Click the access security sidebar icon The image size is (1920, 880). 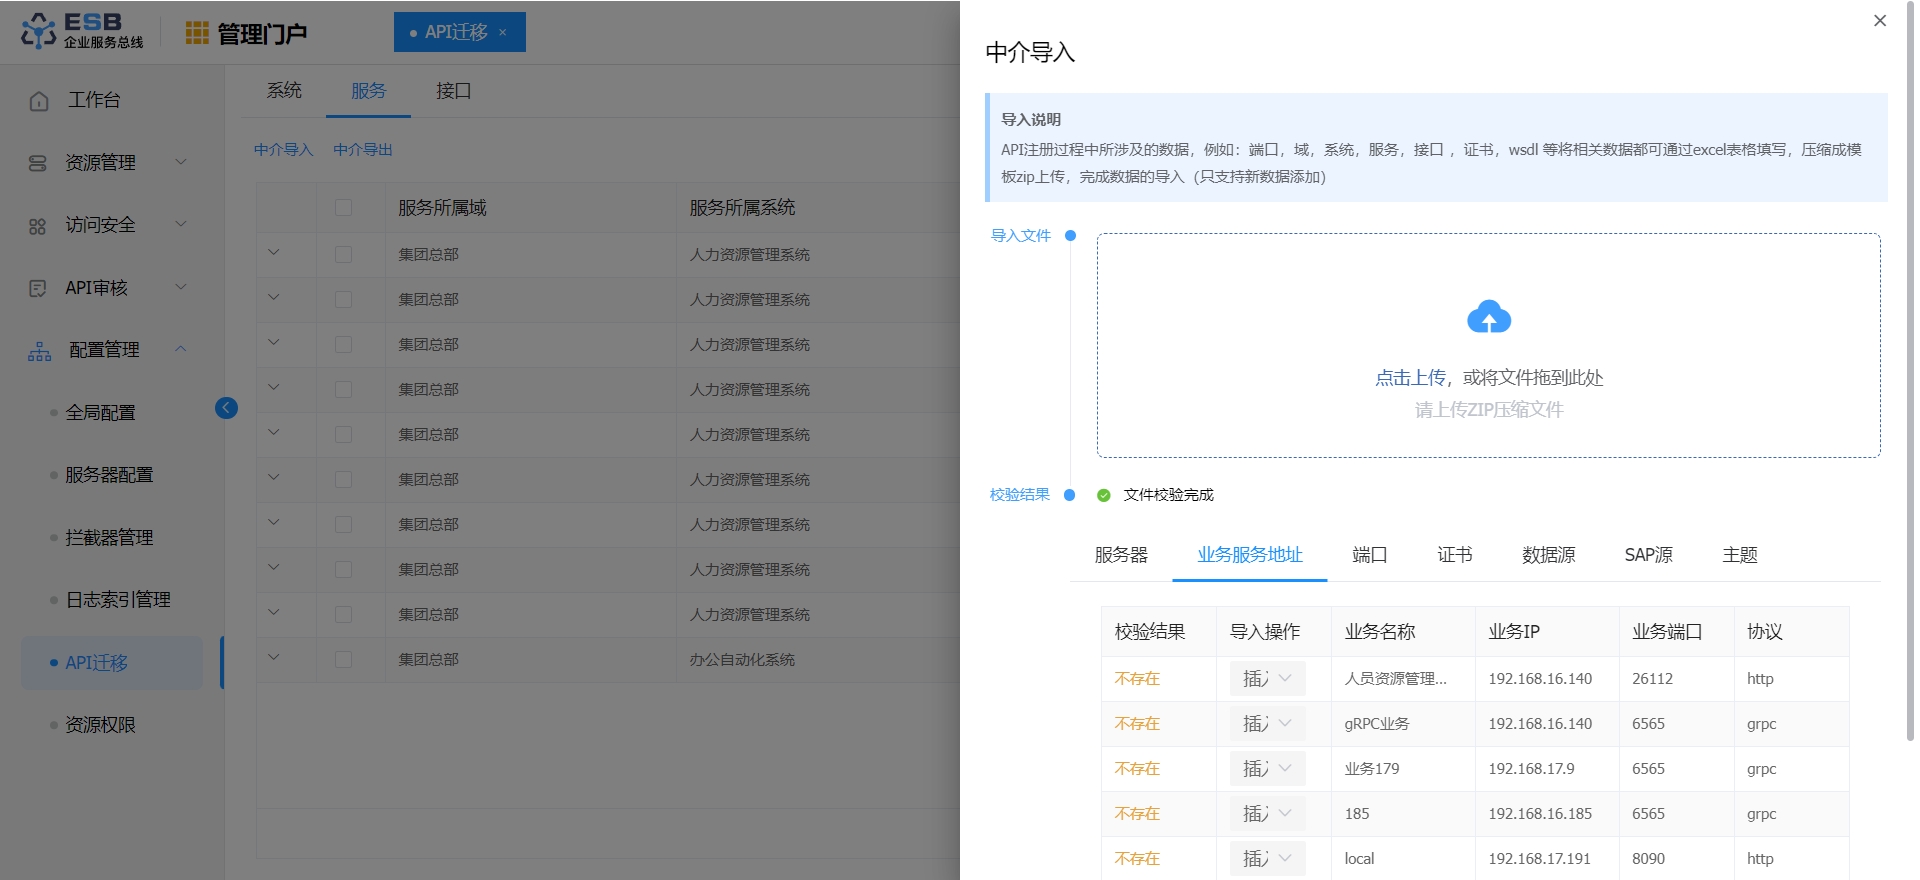click(x=38, y=226)
